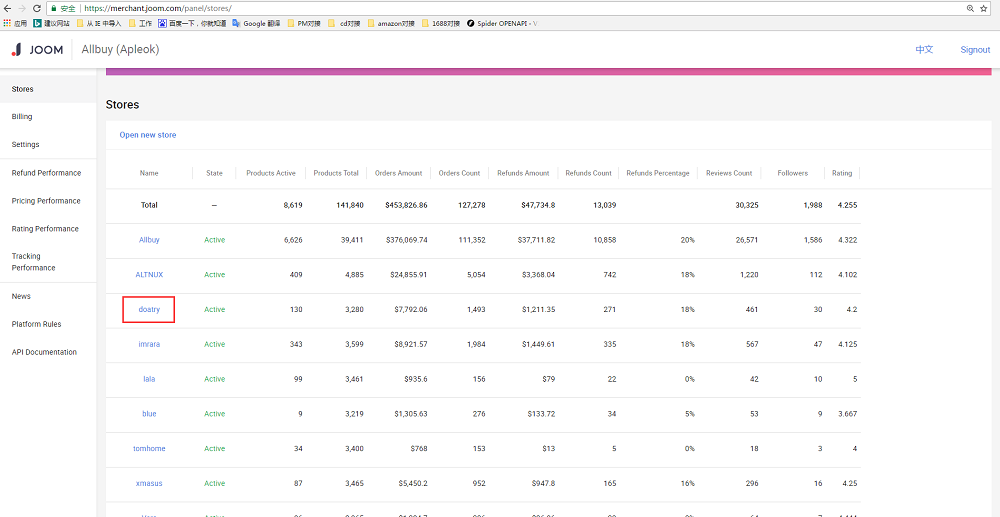Sort by Orders Amount column header
1000x517 pixels.
coord(398,173)
